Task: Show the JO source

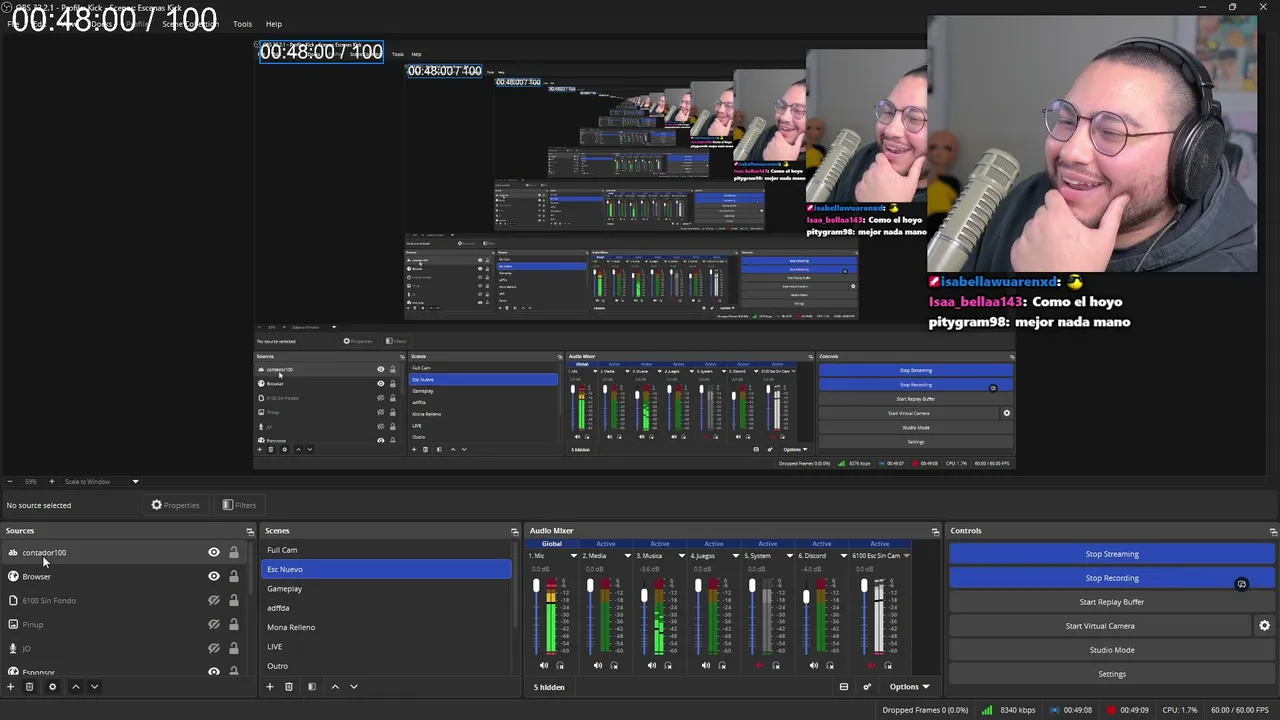Action: coord(213,648)
